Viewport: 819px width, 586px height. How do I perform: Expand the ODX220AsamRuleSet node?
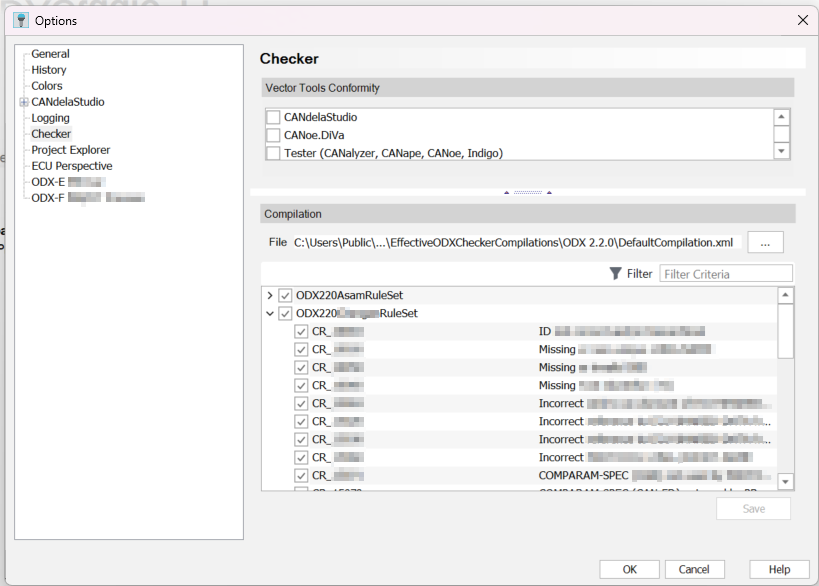tap(270, 296)
